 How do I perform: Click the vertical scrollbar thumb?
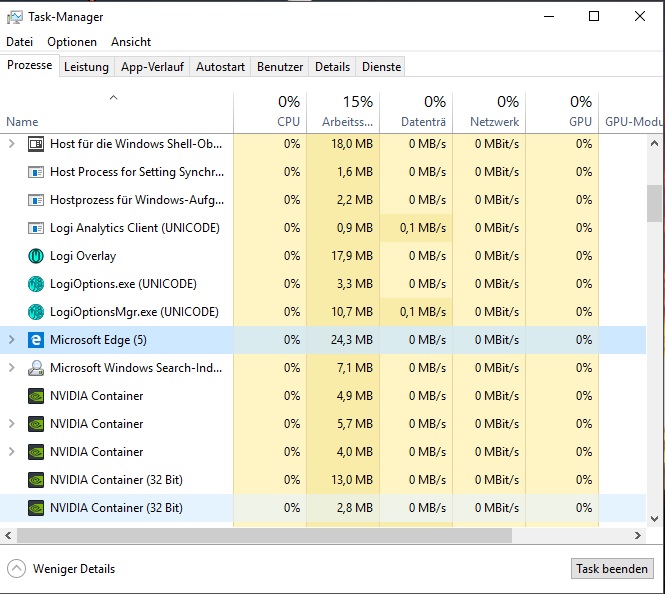click(654, 204)
